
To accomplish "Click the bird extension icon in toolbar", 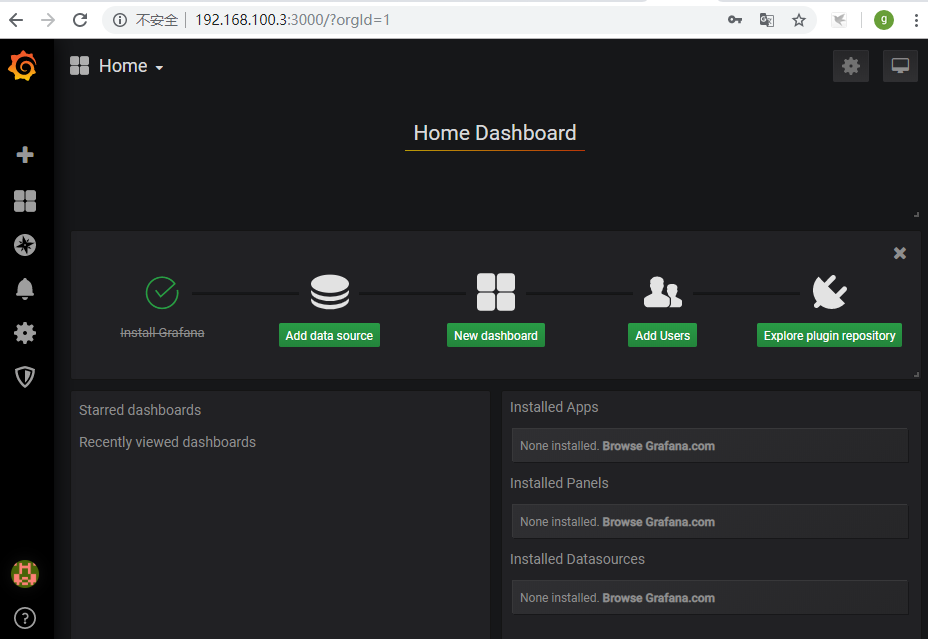I will (x=839, y=20).
